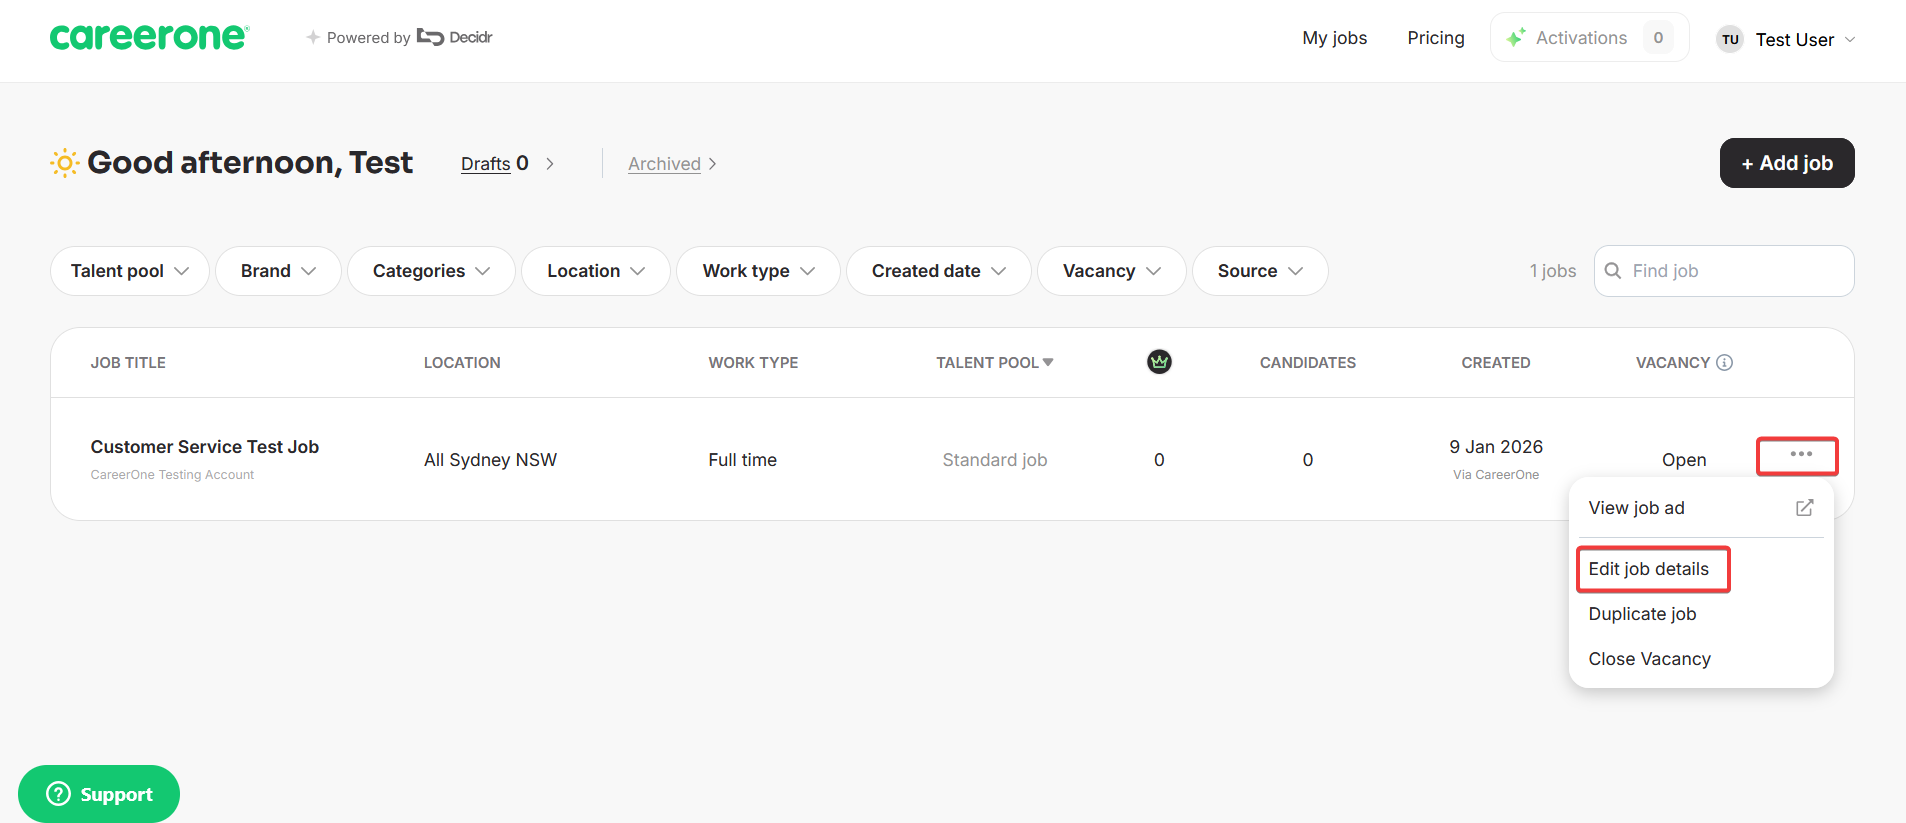Expand the Talent pool filter

[130, 271]
